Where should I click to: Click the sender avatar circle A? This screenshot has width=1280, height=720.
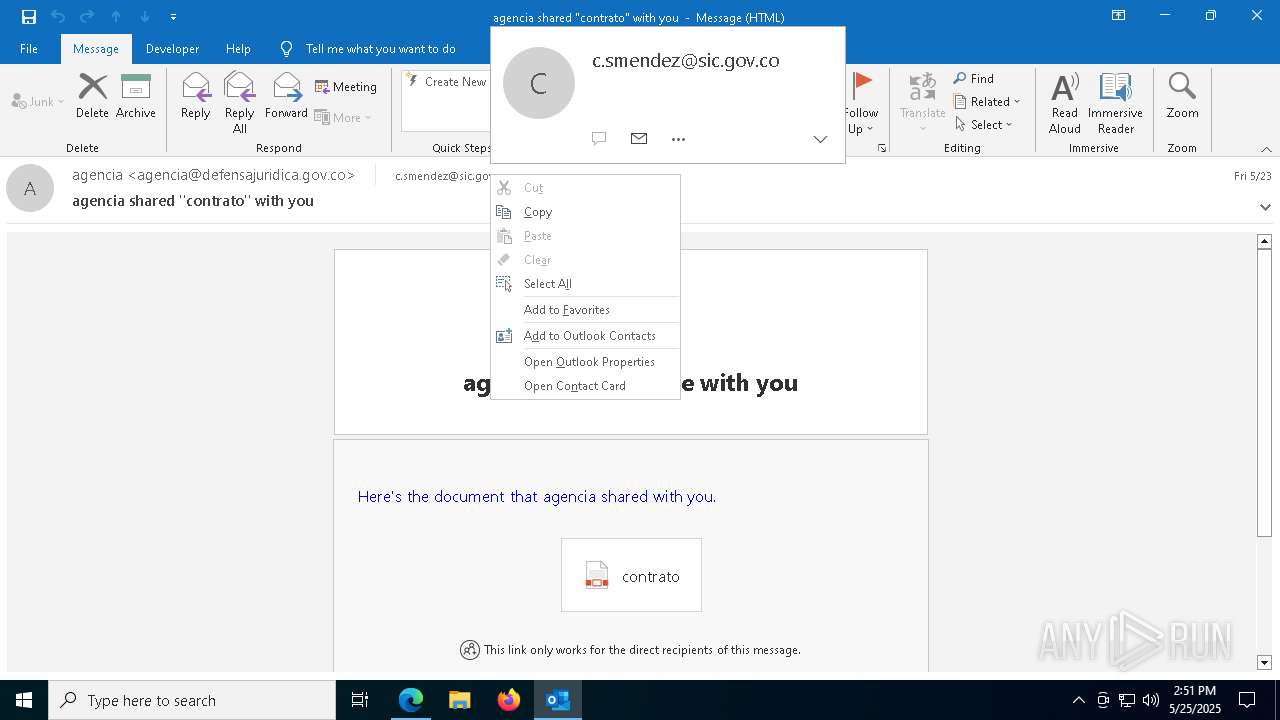point(30,188)
